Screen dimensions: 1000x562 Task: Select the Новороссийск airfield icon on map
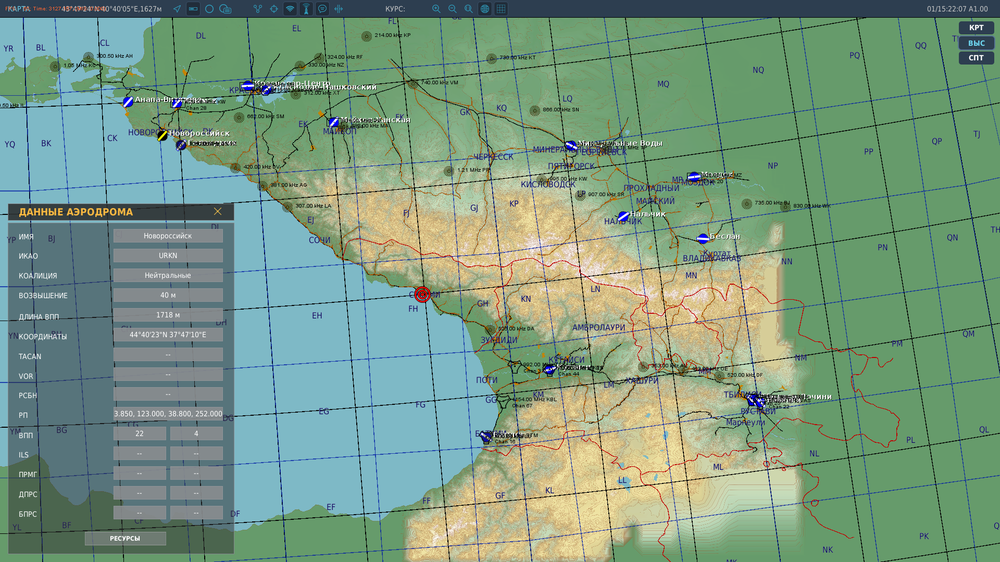[x=163, y=135]
